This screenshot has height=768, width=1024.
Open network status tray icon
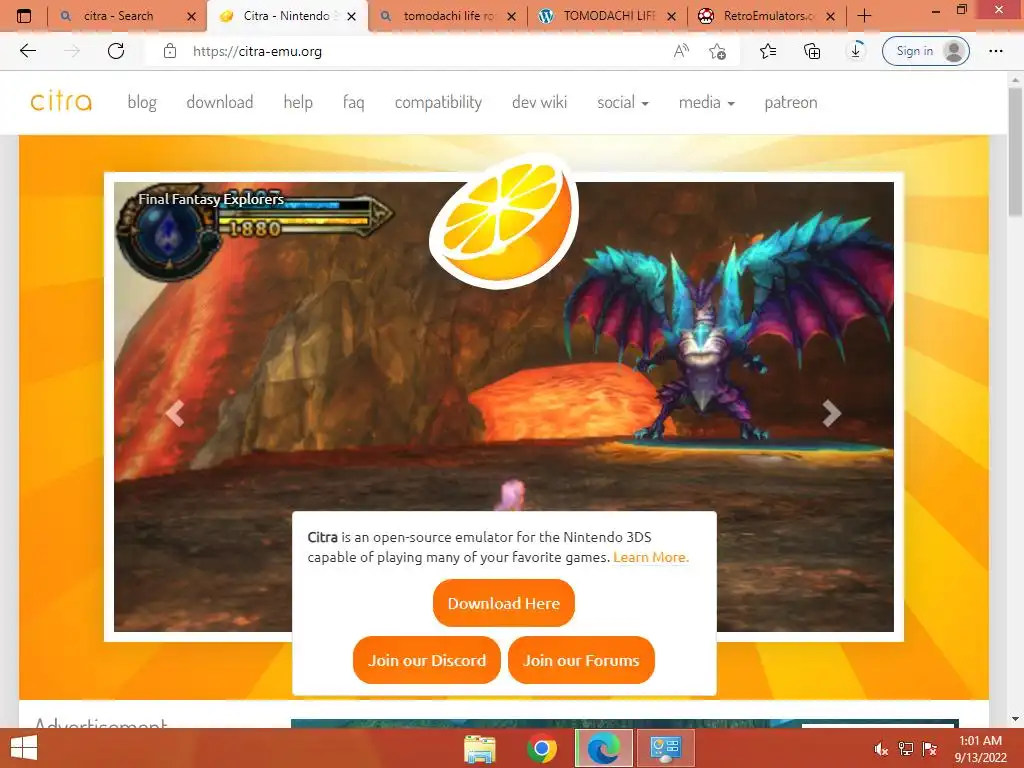(x=906, y=749)
